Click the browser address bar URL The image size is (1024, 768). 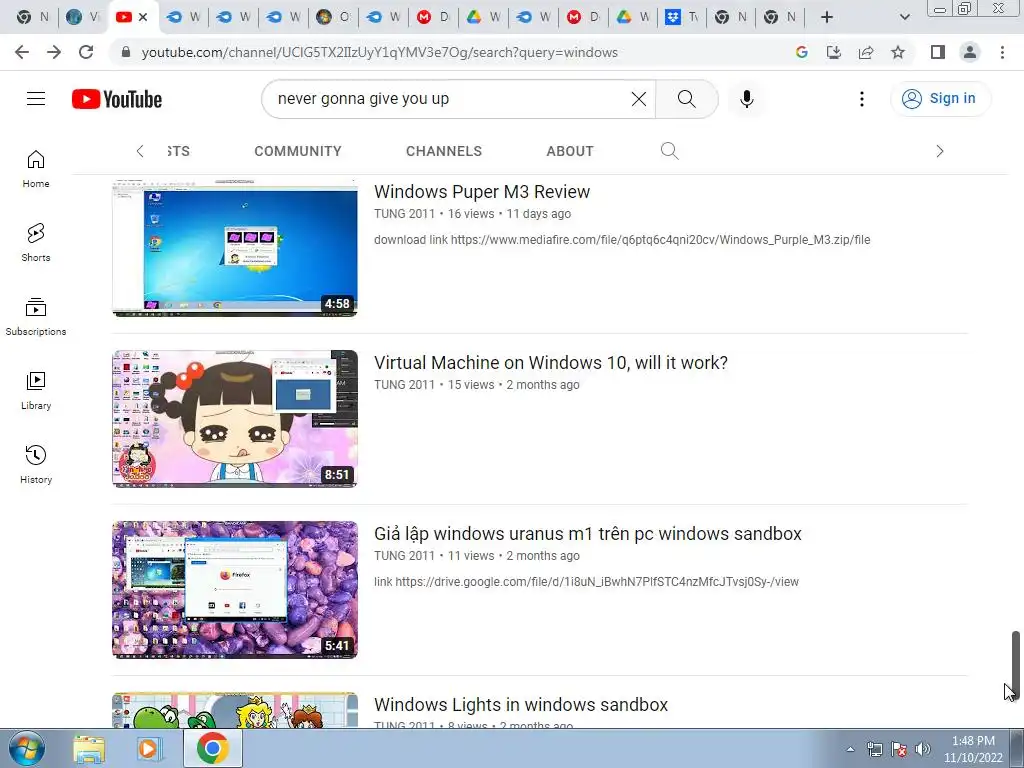[x=379, y=52]
